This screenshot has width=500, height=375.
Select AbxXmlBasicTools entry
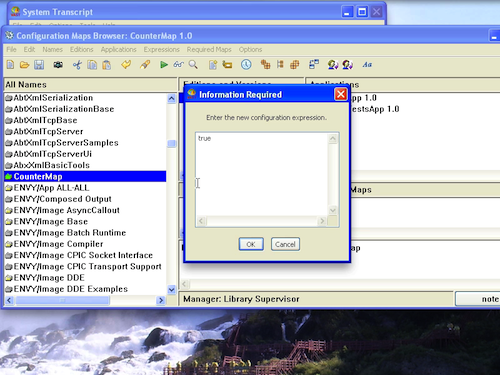click(52, 165)
